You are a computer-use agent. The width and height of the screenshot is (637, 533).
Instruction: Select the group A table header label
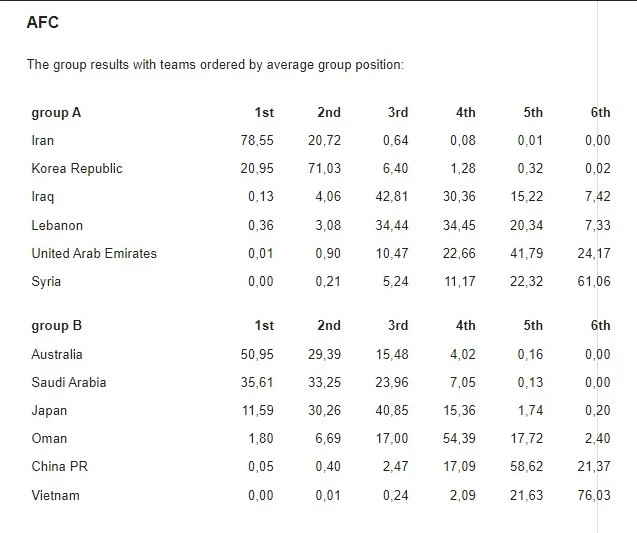[x=56, y=113]
